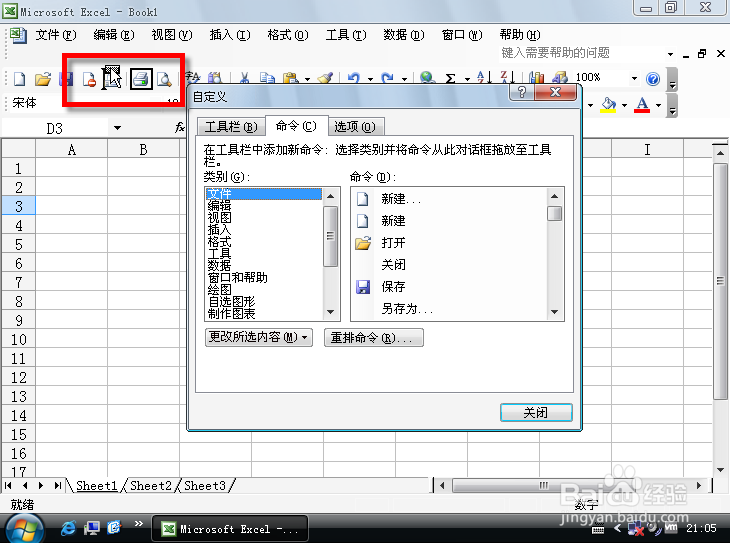Click the red Font Color A button
This screenshot has height=543, width=730.
[642, 105]
